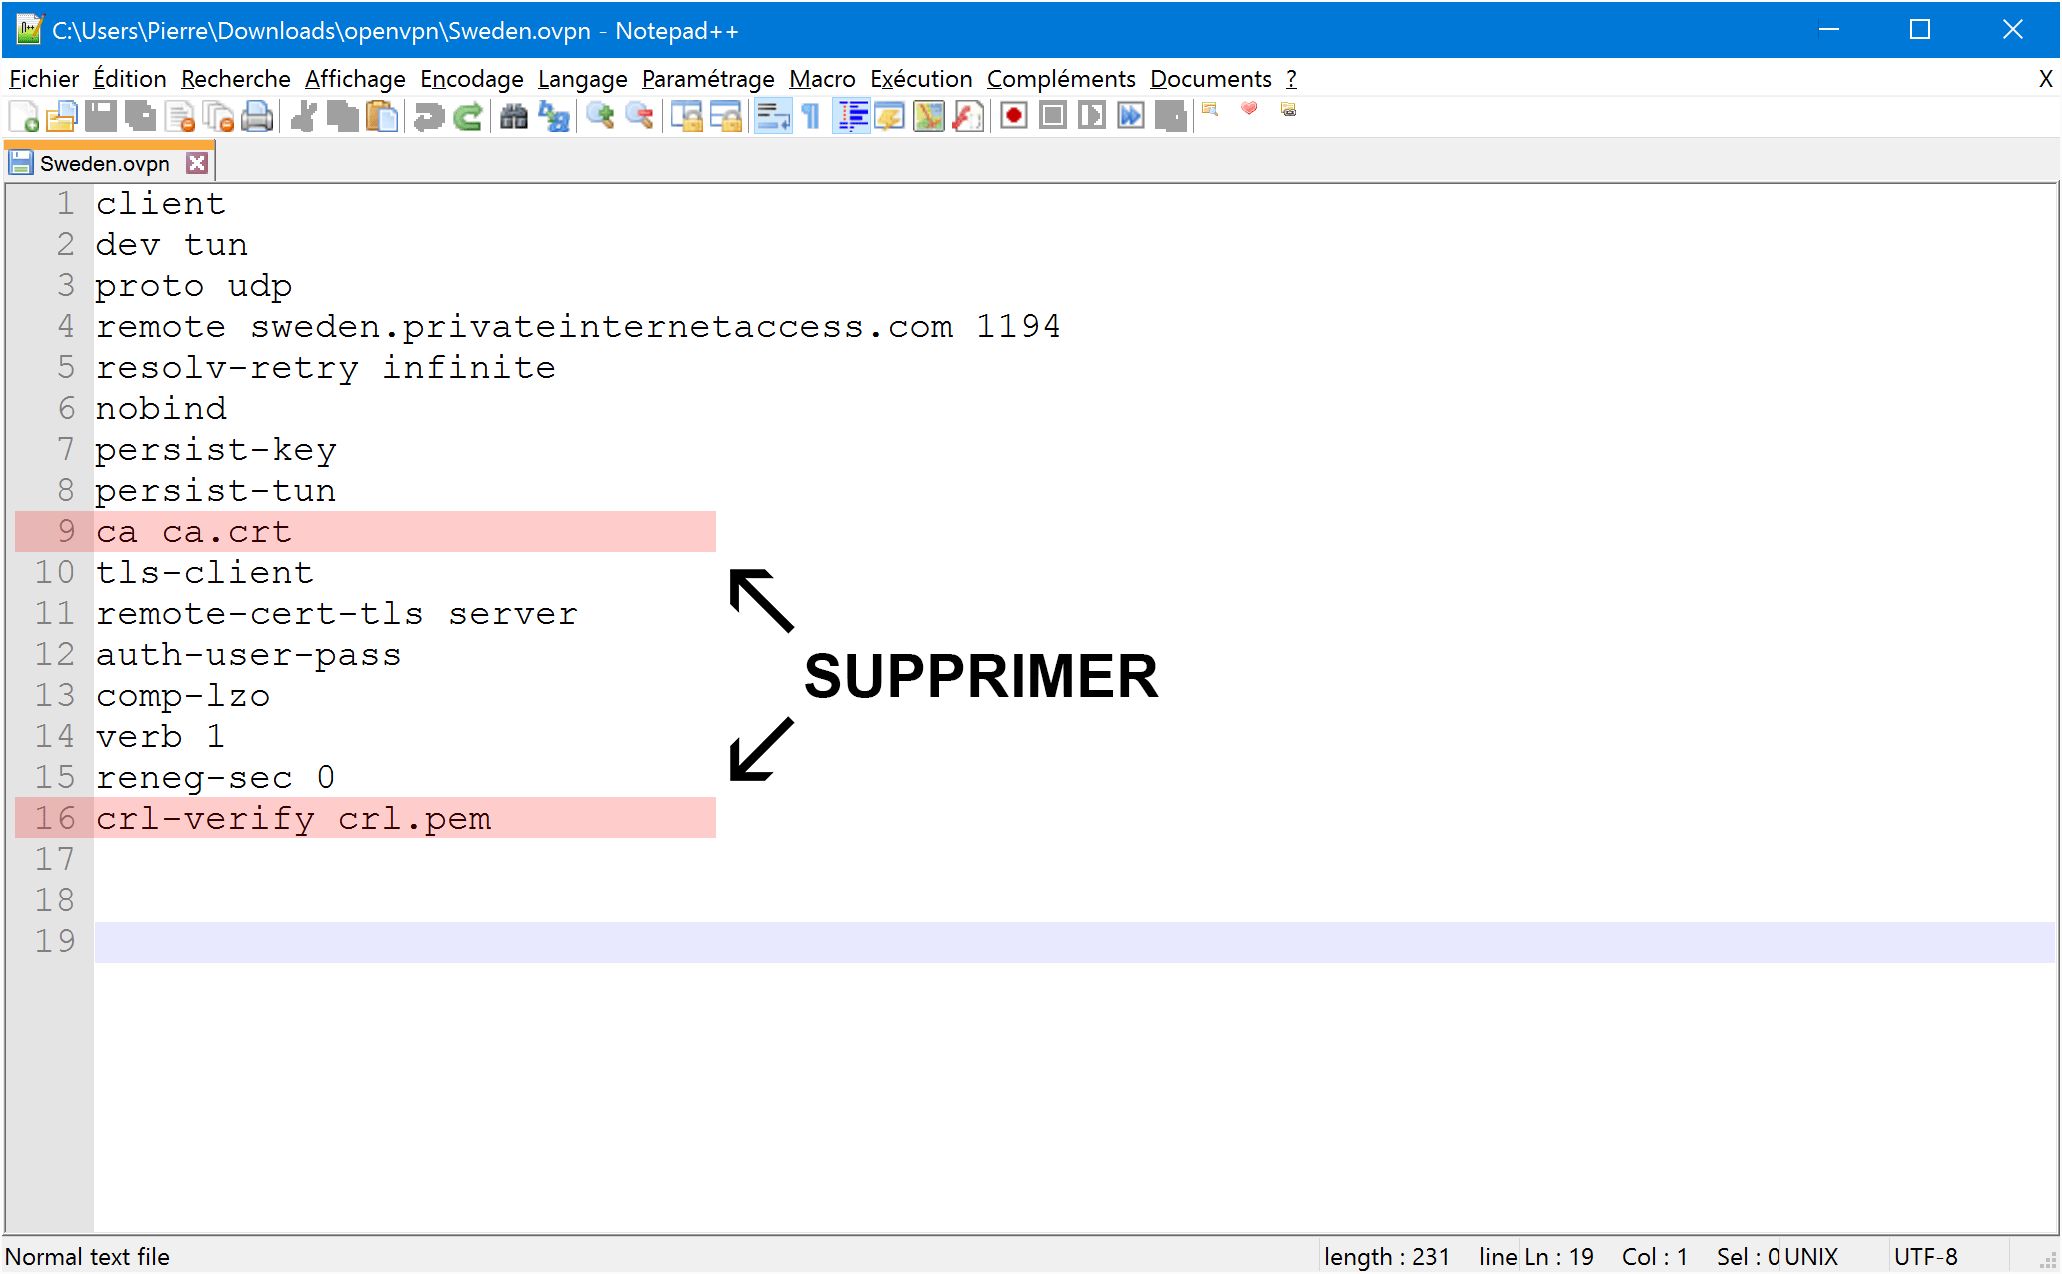The height and width of the screenshot is (1274, 2062).
Task: Open the Paramétrage menu
Action: pos(704,80)
